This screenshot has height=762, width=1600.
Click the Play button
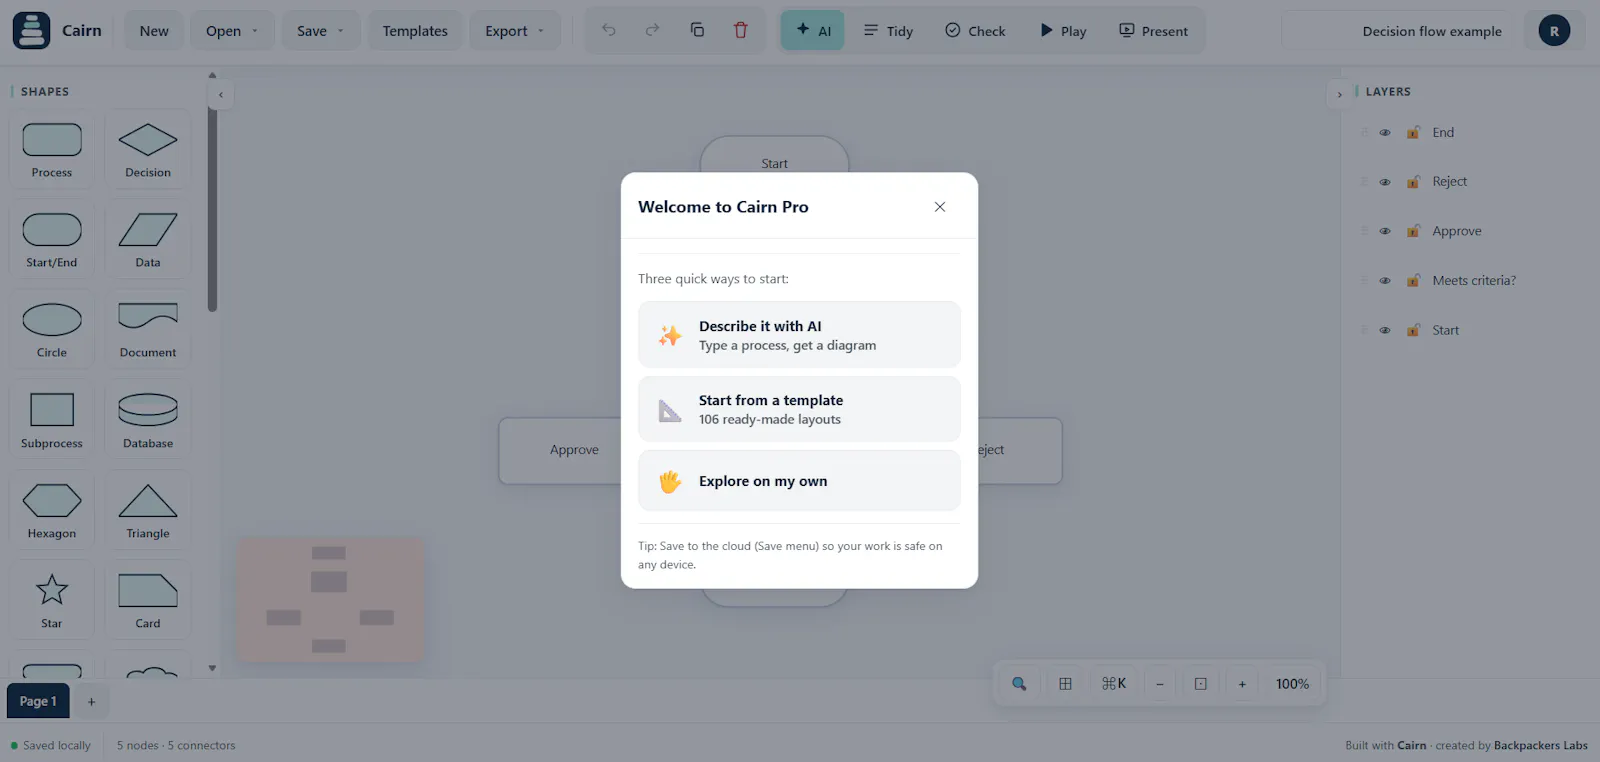(x=1063, y=31)
